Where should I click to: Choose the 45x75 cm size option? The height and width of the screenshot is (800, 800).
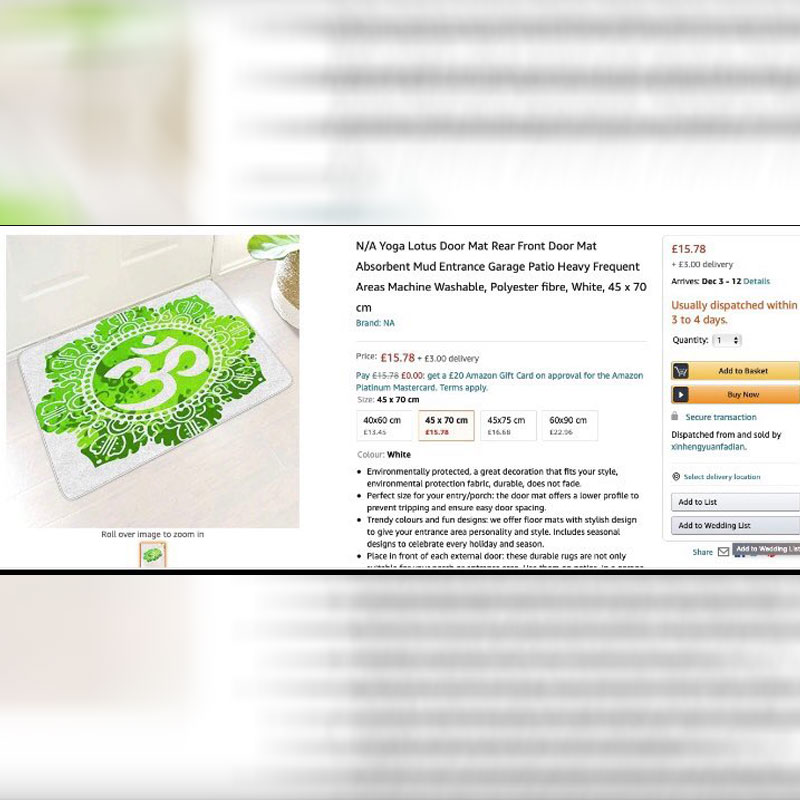point(508,426)
